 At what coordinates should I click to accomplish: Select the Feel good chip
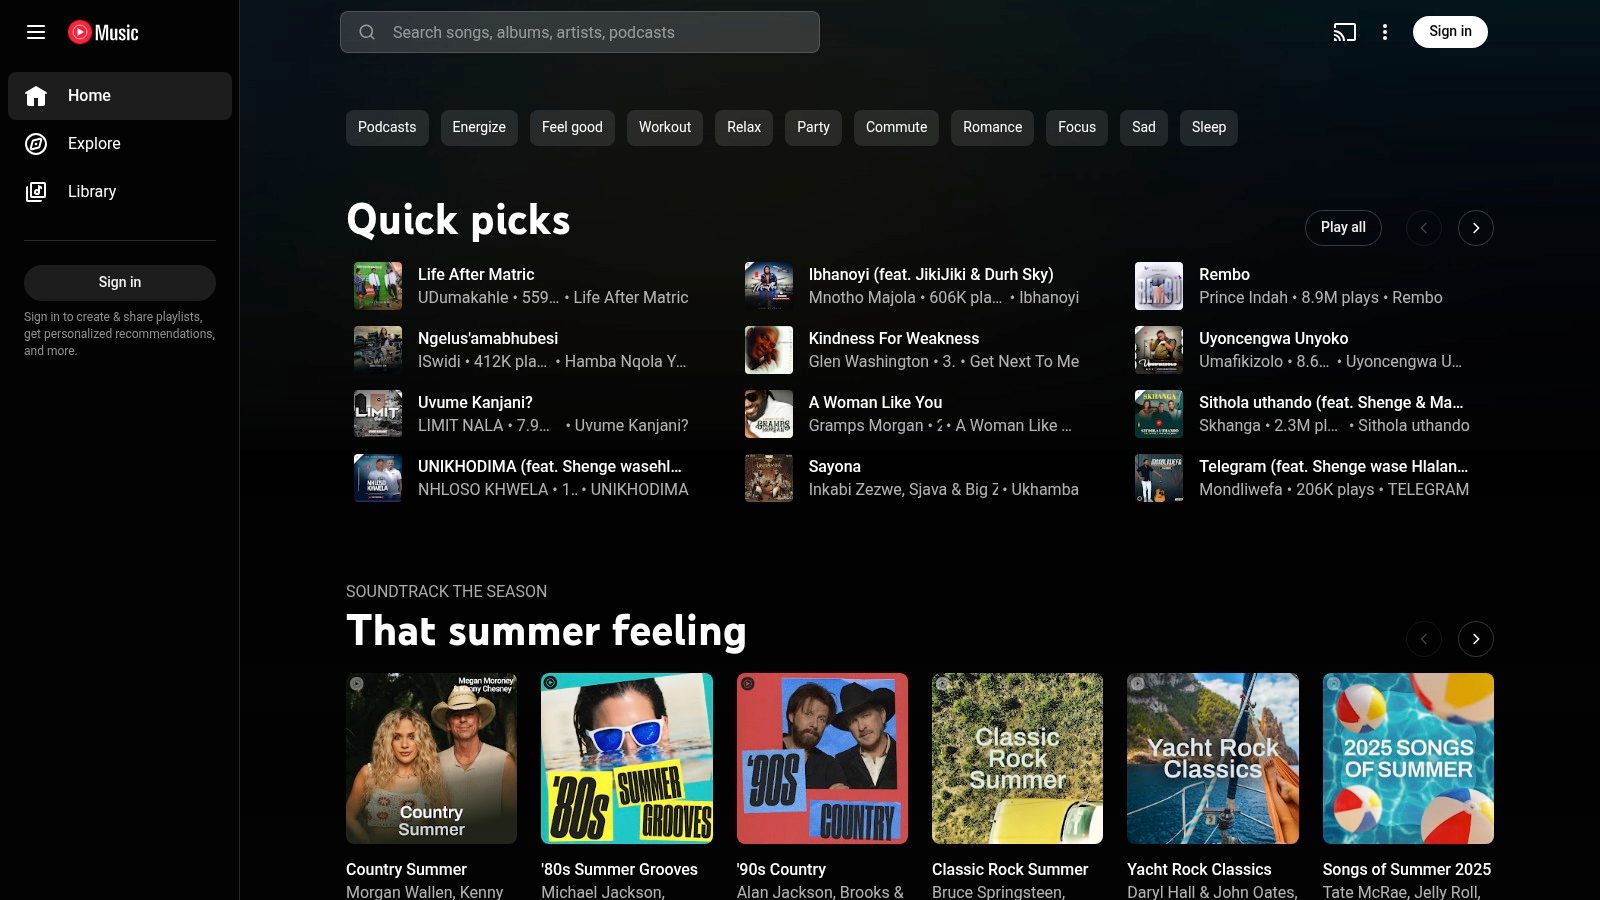pos(572,127)
